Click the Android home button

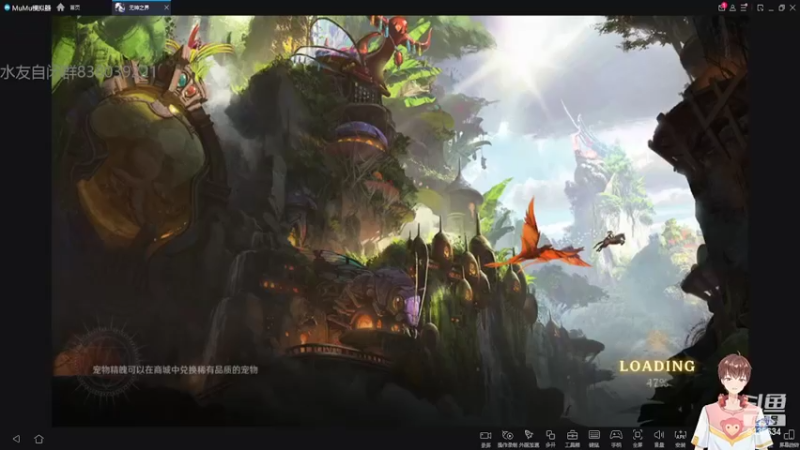pos(39,439)
